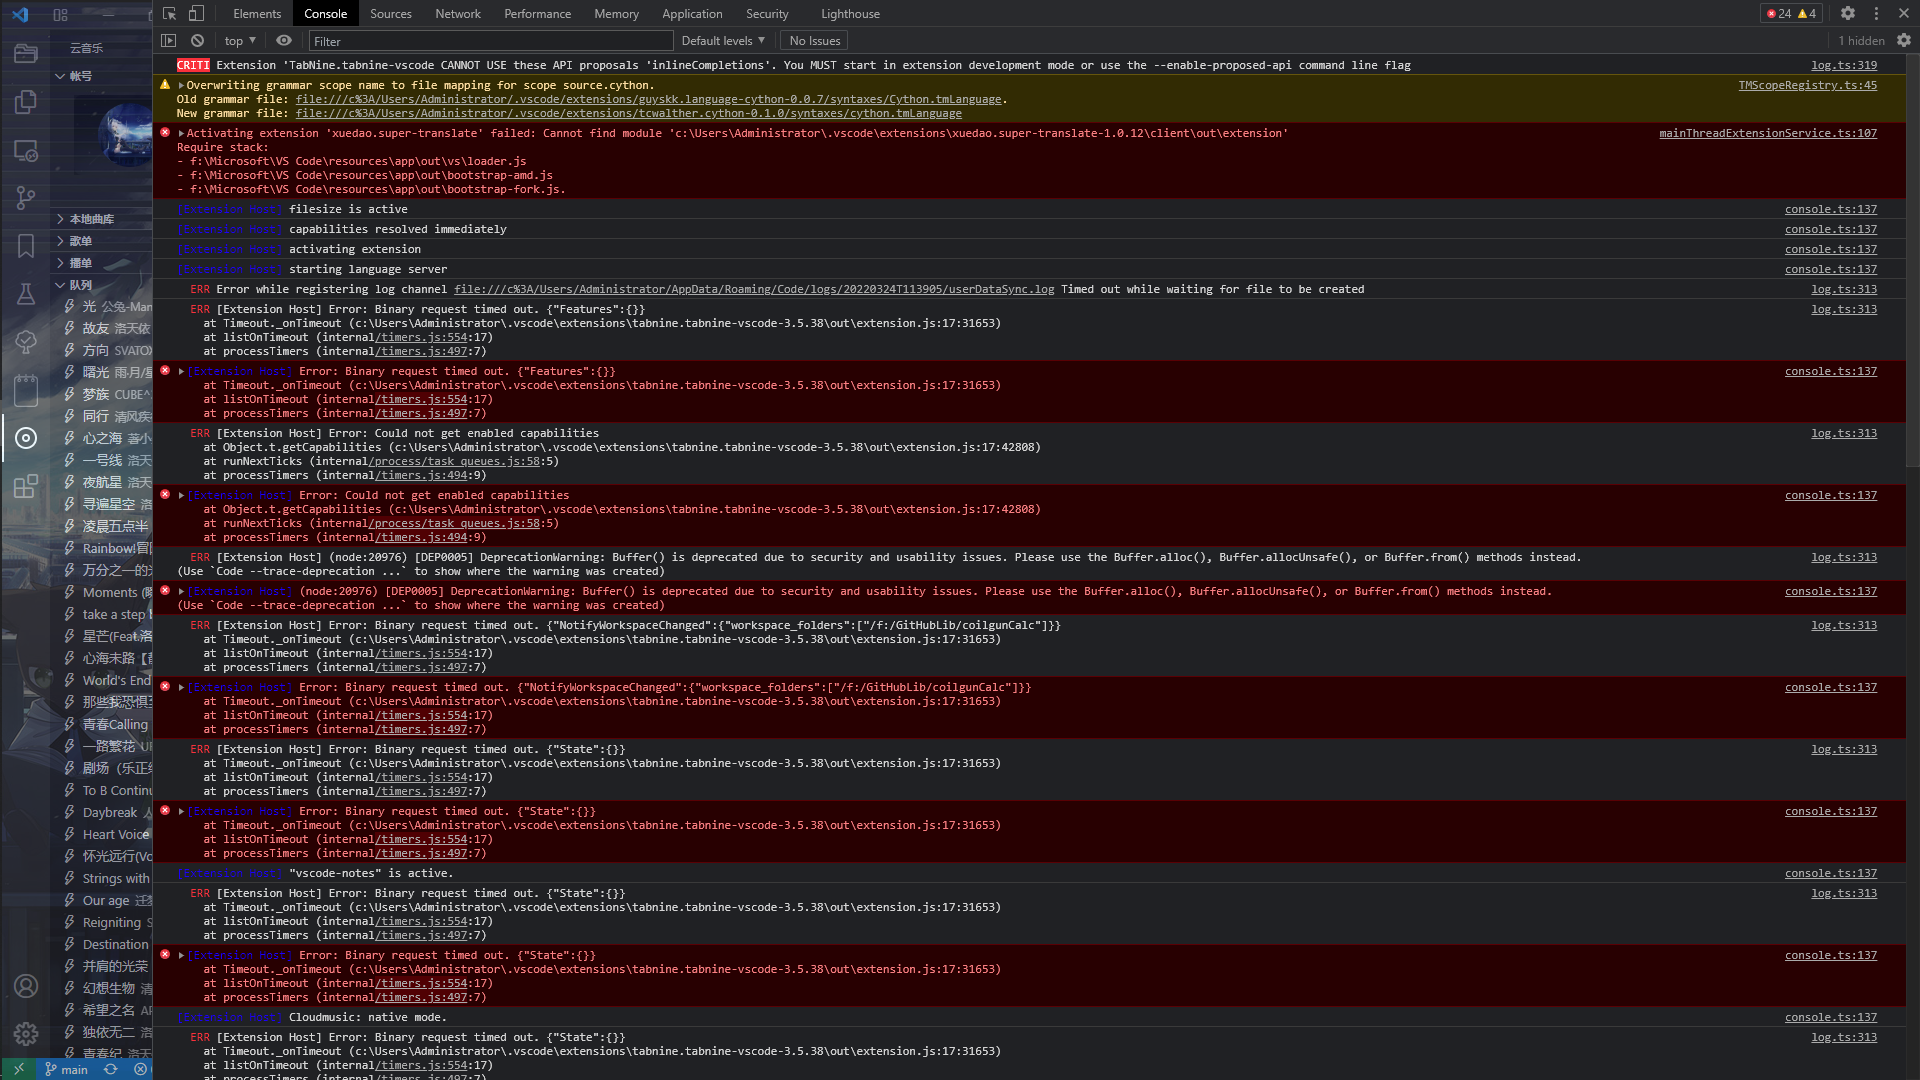The width and height of the screenshot is (1920, 1080).
Task: Click the sync icon in the status bar
Action: 110,1069
